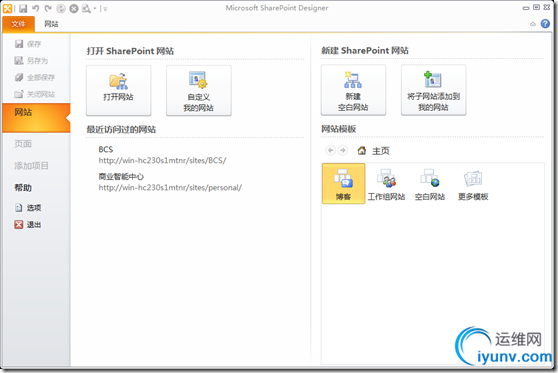
Task: Open 帮助 in the sidebar
Action: point(23,188)
